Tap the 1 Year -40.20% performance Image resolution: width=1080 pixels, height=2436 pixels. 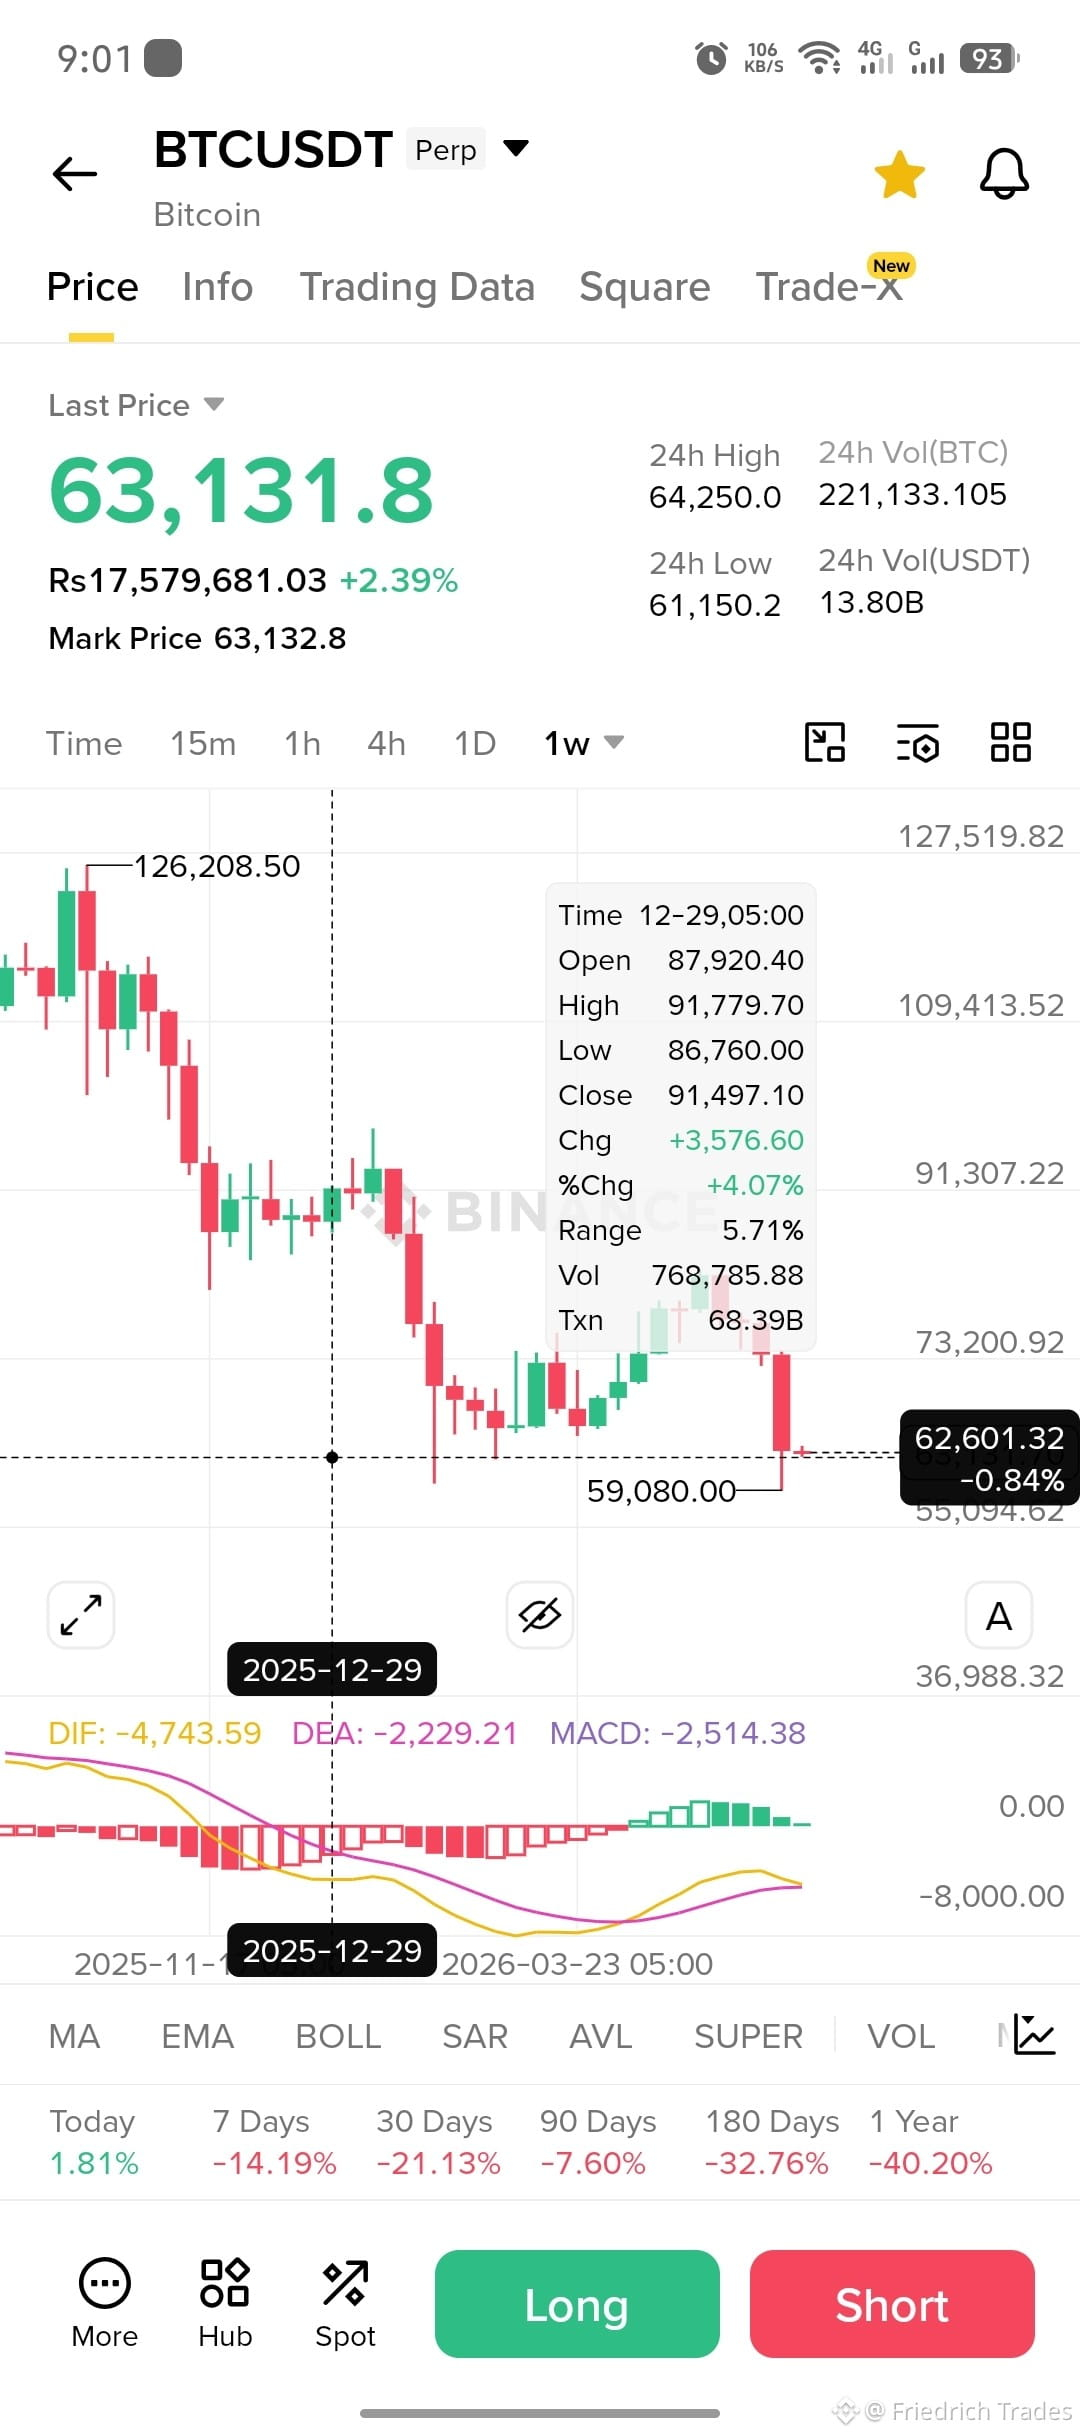[930, 2142]
